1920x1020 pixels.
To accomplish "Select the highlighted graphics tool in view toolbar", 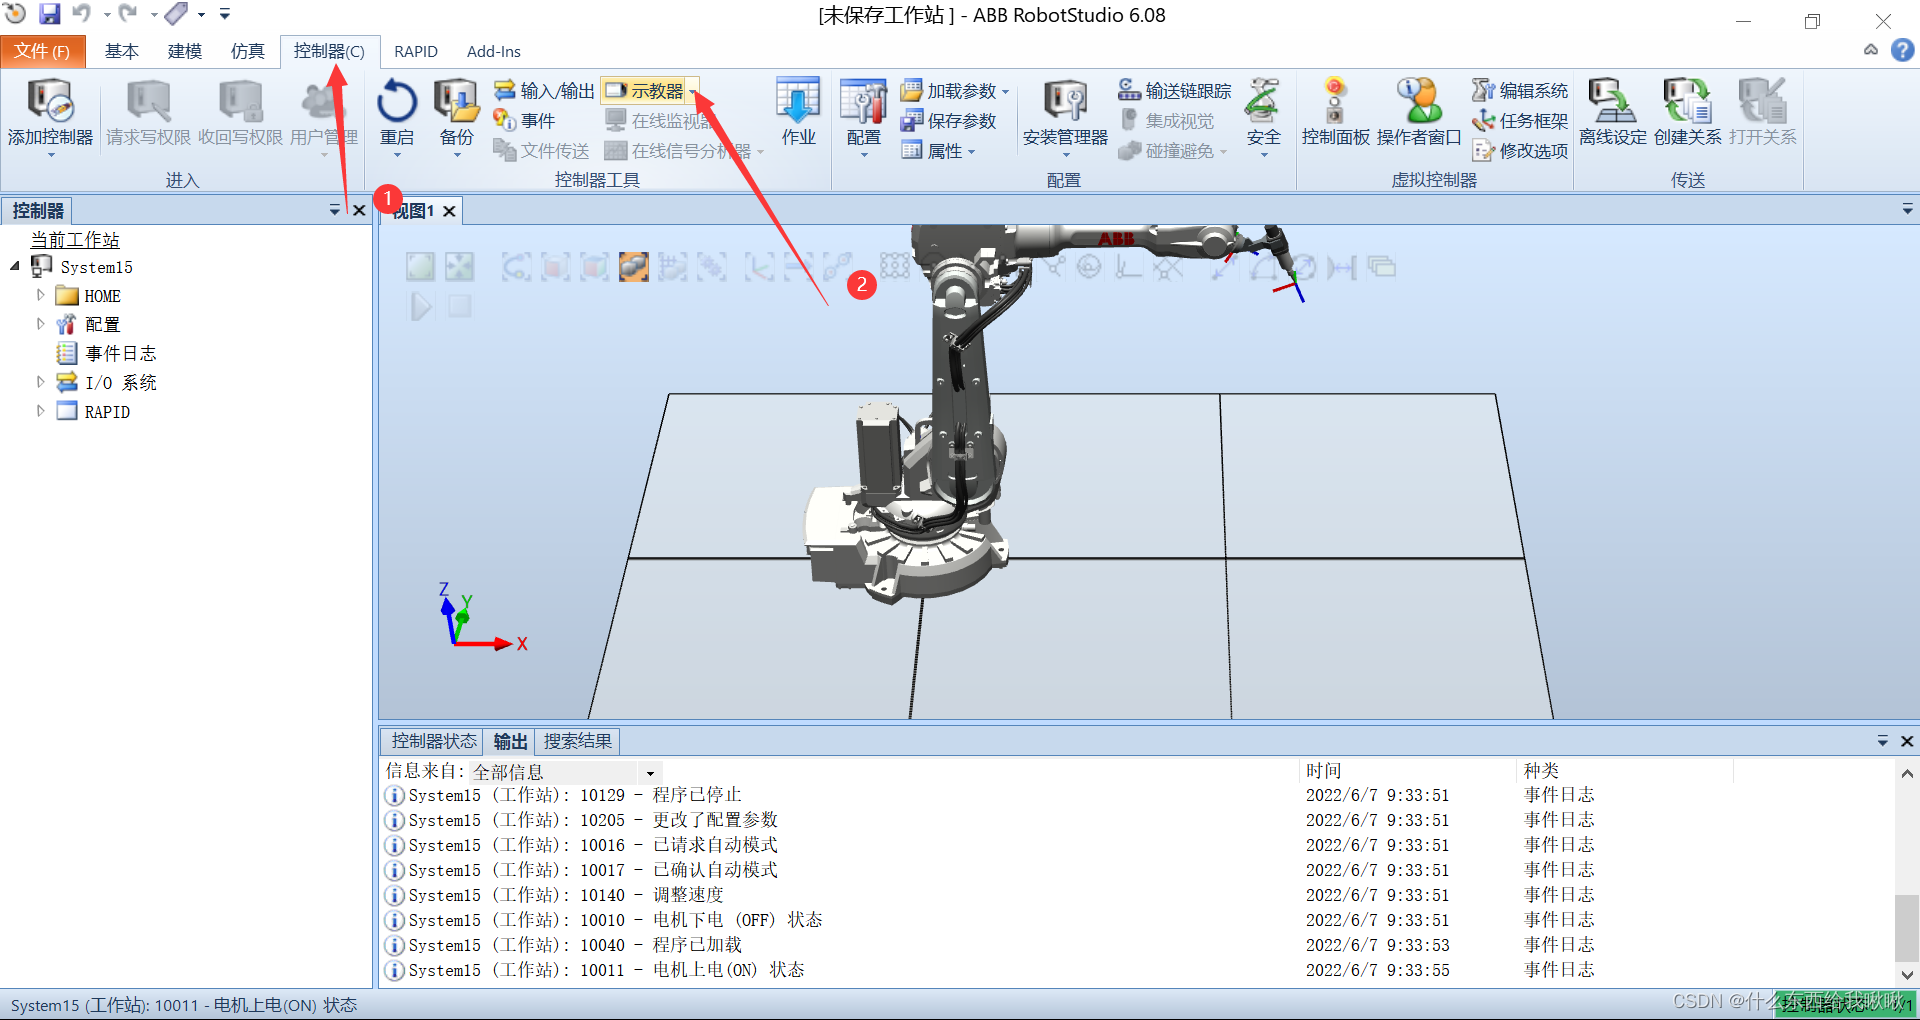I will click(633, 266).
